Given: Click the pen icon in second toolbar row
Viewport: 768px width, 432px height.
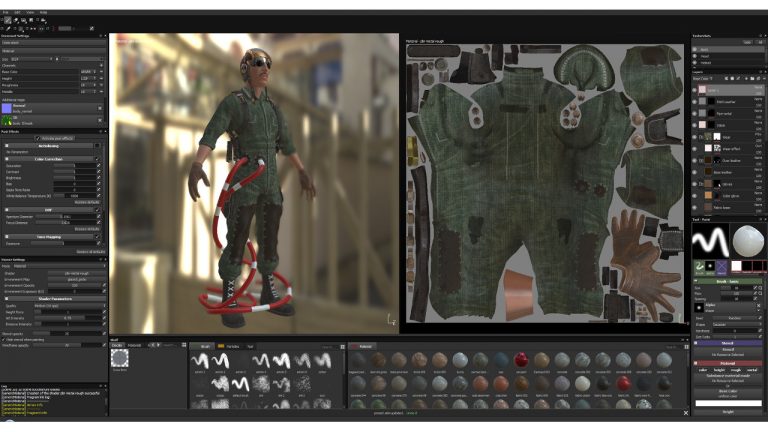Looking at the screenshot, I should coord(8,28).
